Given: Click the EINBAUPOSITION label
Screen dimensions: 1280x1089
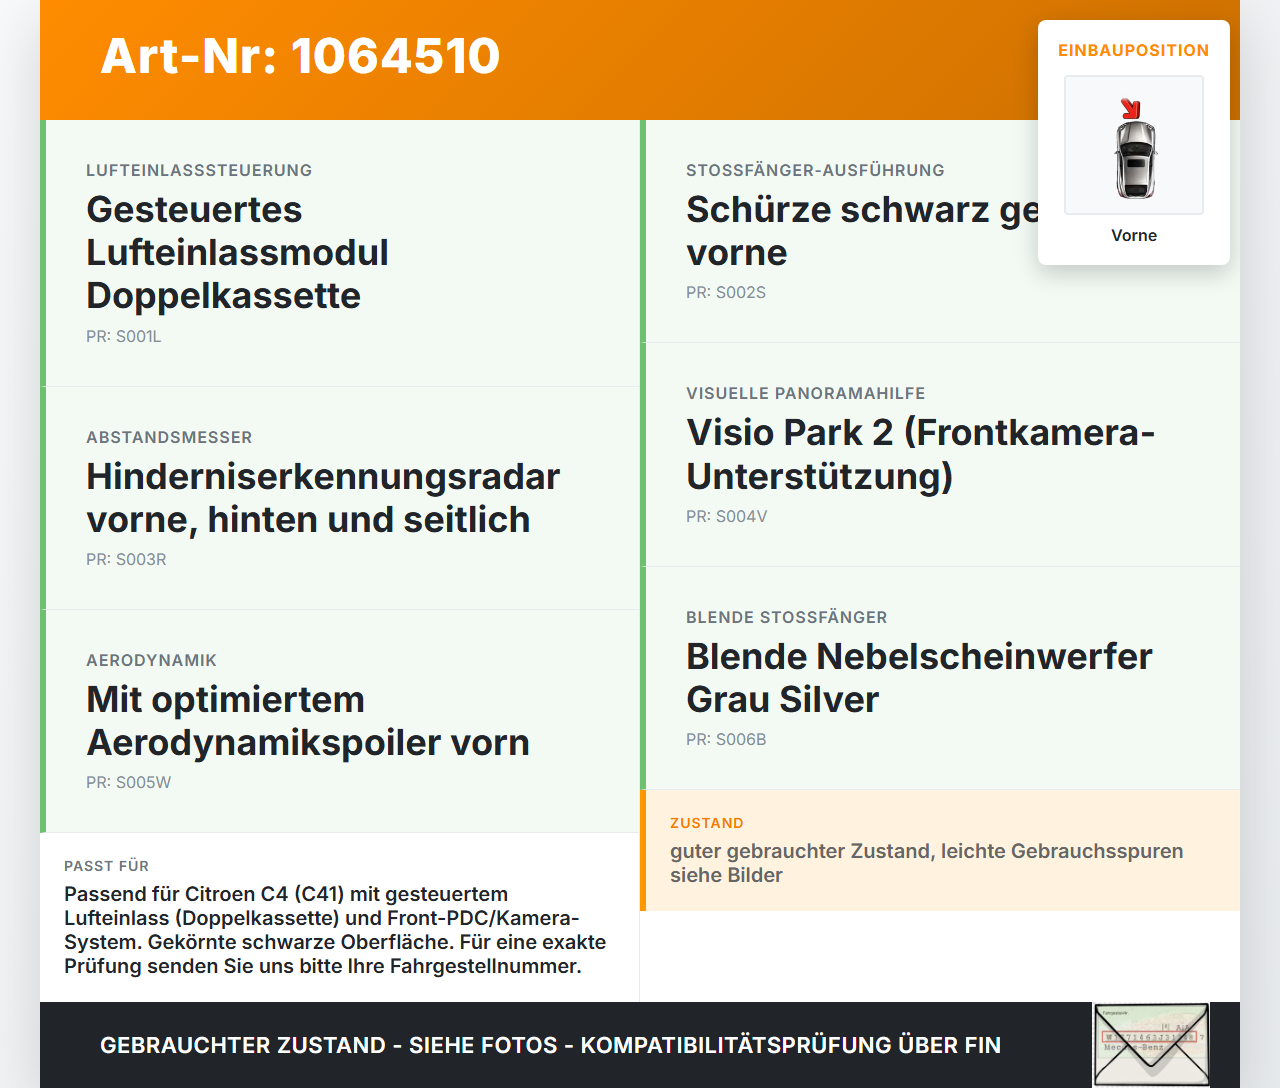Looking at the screenshot, I should (x=1134, y=50).
